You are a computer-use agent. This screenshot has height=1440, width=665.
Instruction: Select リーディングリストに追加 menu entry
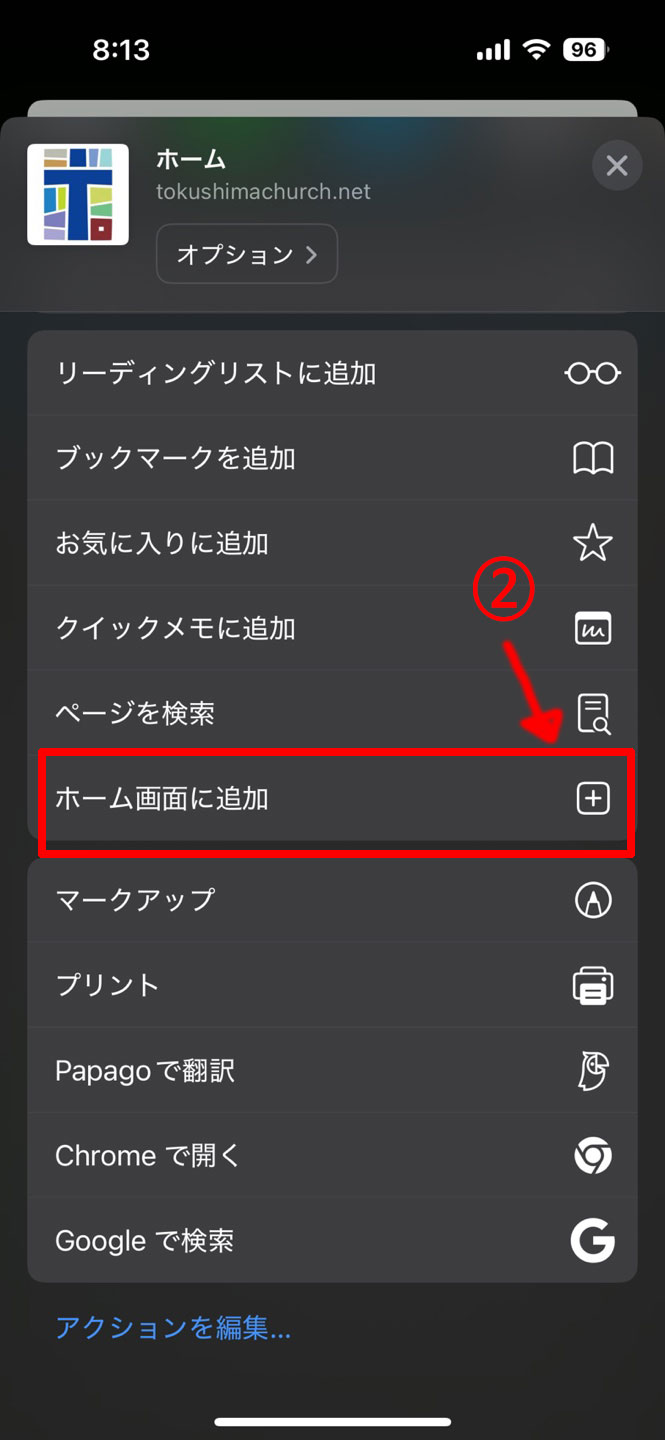tap(333, 373)
